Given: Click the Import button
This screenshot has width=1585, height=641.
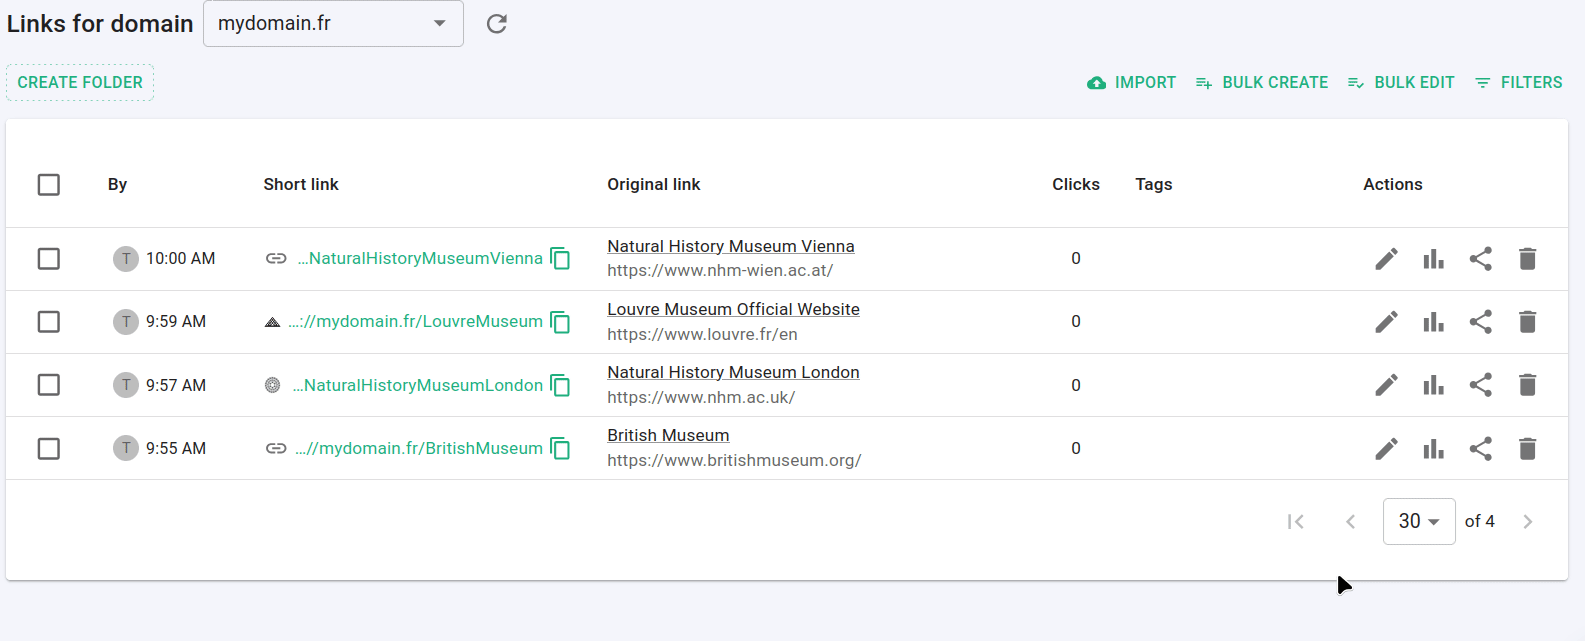Looking at the screenshot, I should tap(1131, 83).
